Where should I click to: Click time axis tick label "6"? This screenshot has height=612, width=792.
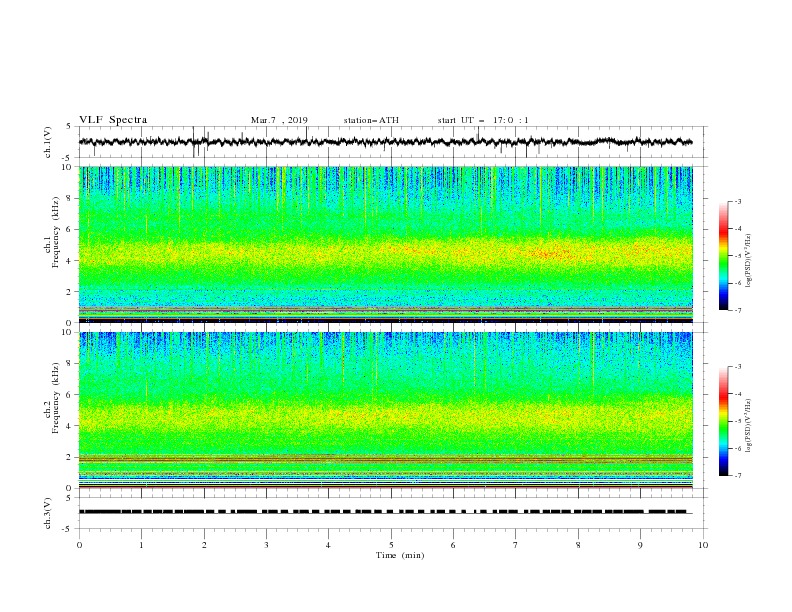tap(453, 545)
